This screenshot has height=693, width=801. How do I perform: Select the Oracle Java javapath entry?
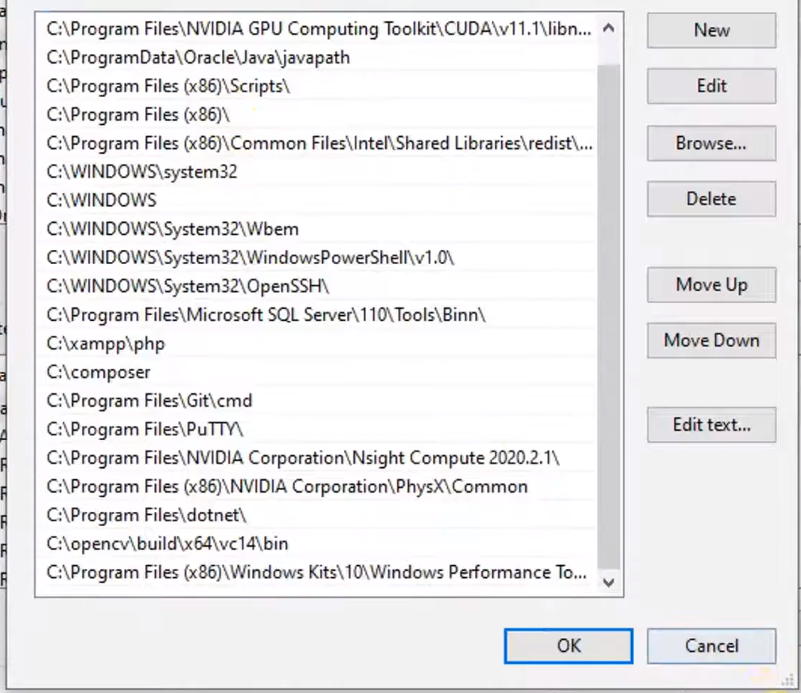click(317, 57)
